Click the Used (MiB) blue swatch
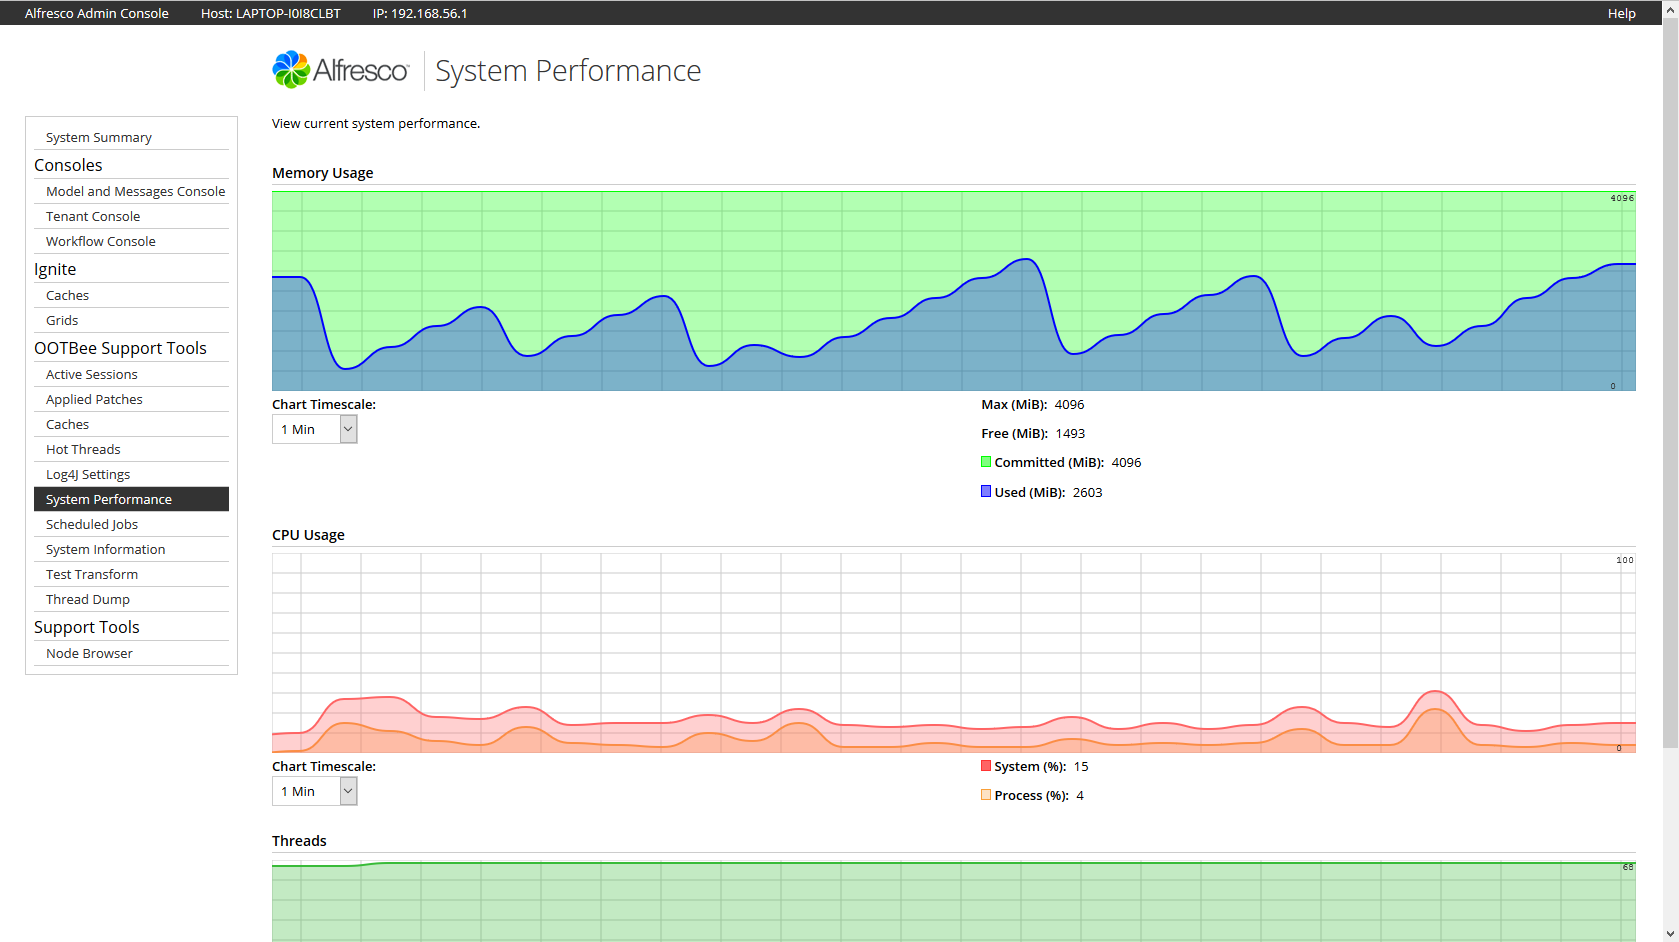 pos(986,491)
